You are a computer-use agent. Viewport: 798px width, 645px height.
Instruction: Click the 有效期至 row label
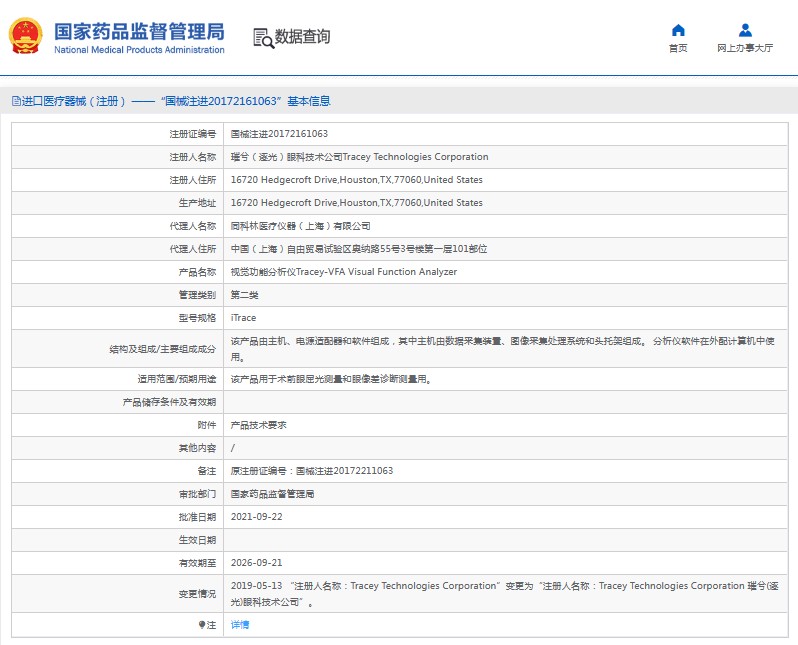click(x=197, y=563)
